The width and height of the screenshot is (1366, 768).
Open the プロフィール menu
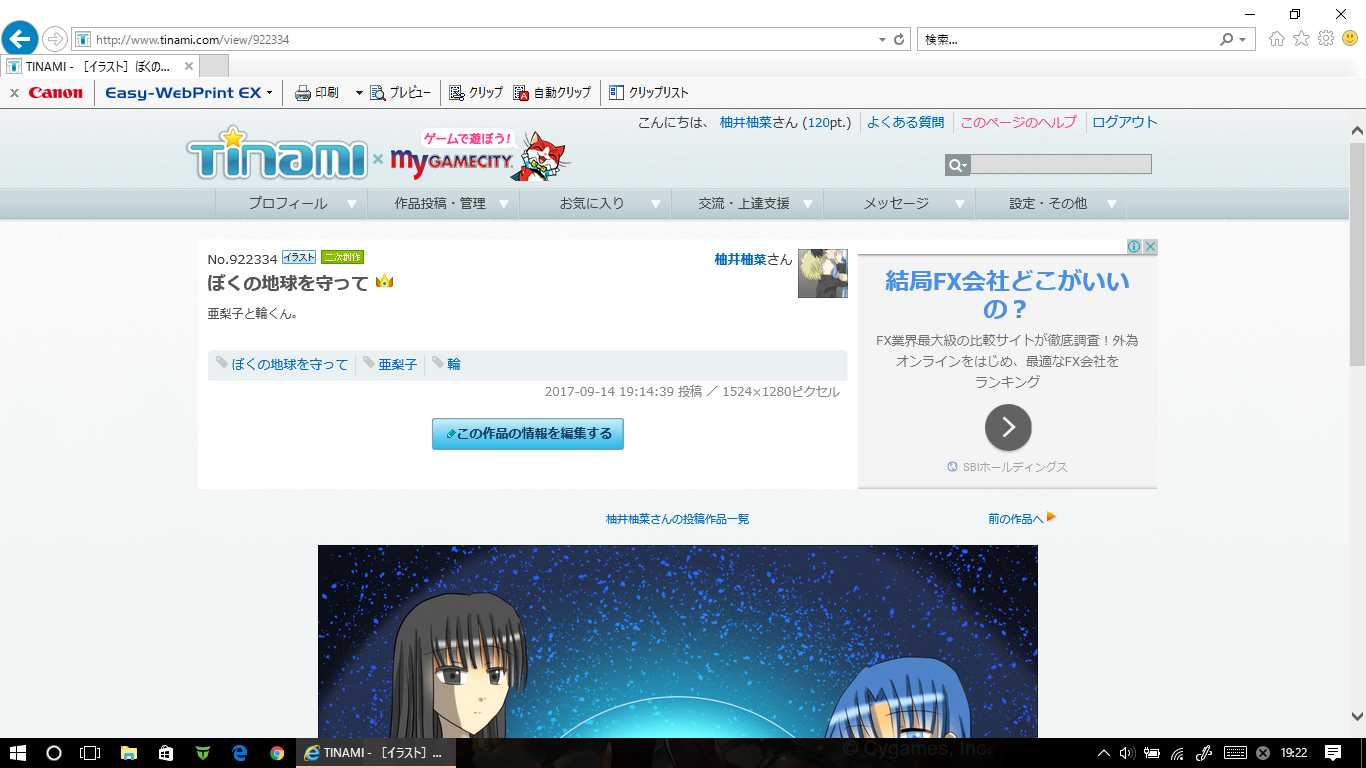point(291,203)
